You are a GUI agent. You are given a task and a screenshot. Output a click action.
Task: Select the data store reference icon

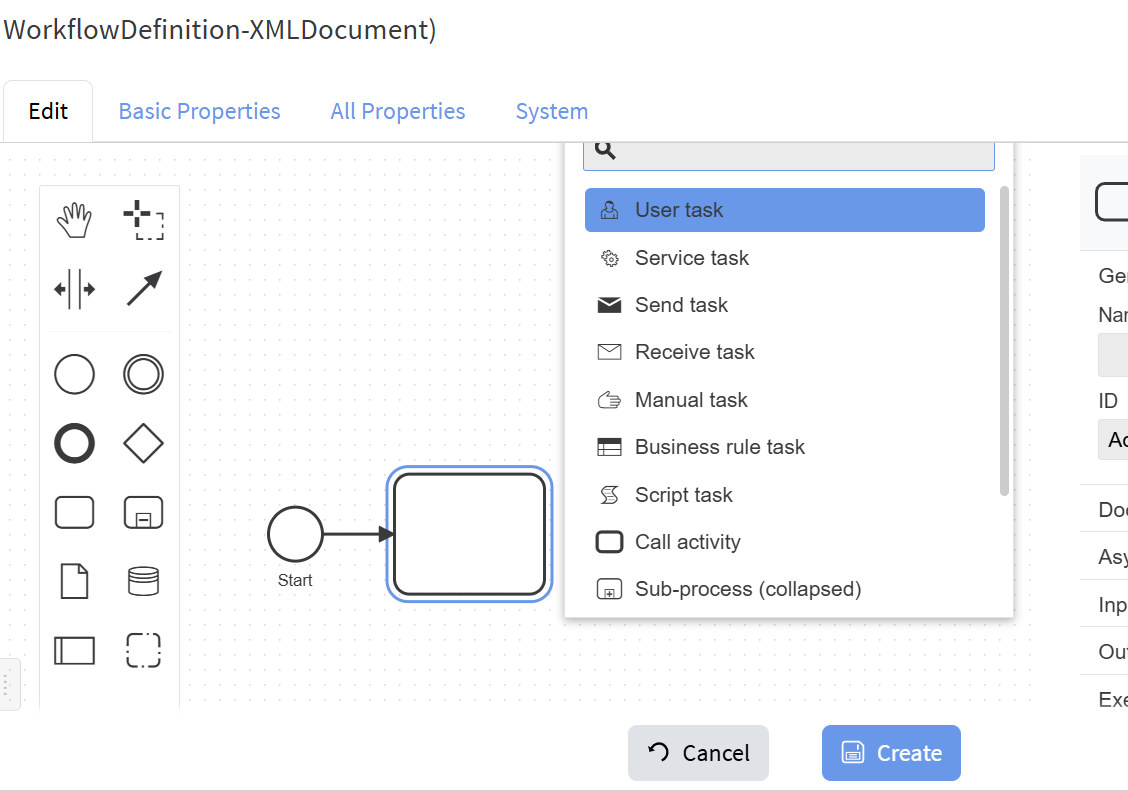pos(143,581)
